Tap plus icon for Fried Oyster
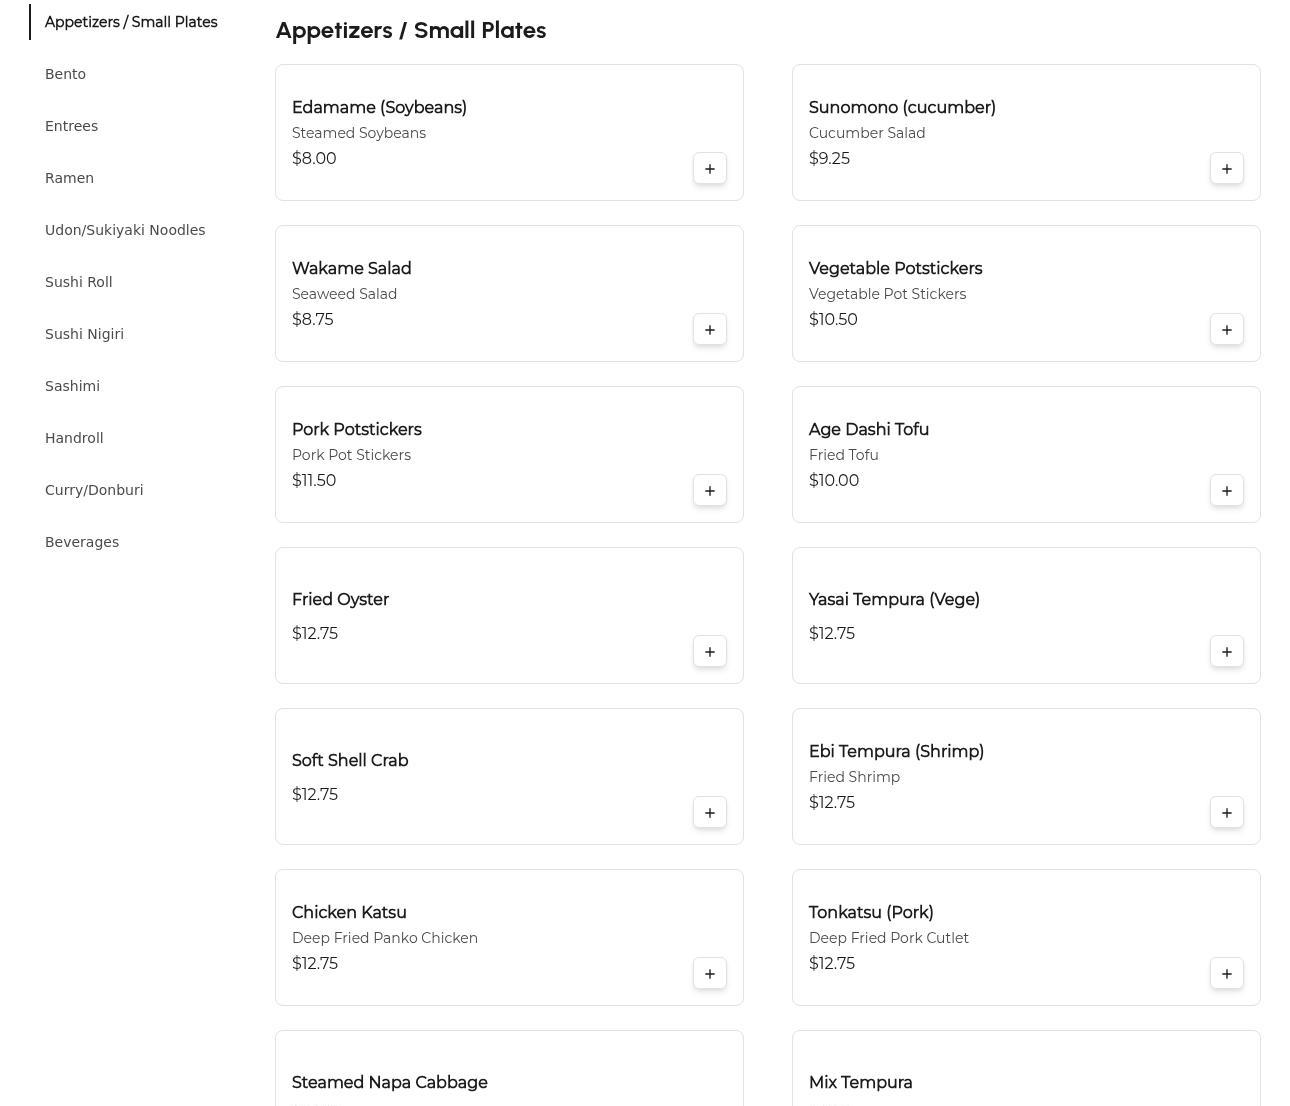The width and height of the screenshot is (1290, 1106). point(710,652)
